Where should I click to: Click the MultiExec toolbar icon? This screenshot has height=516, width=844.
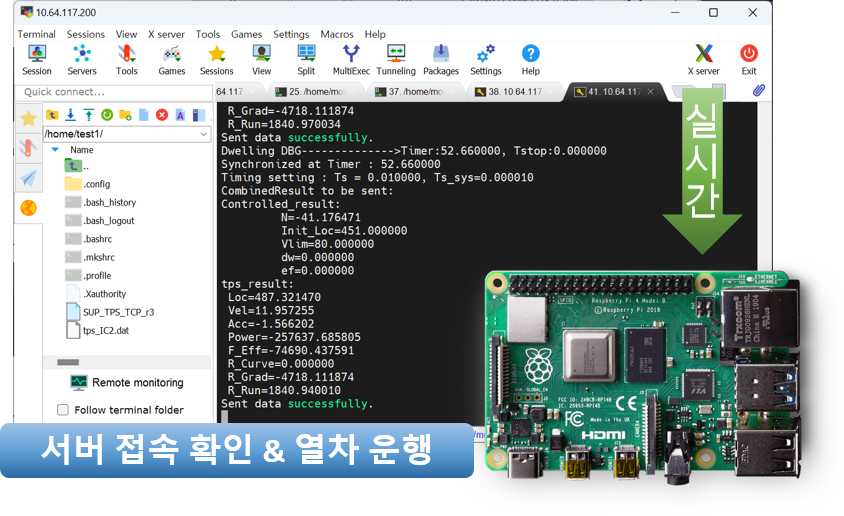(x=351, y=59)
